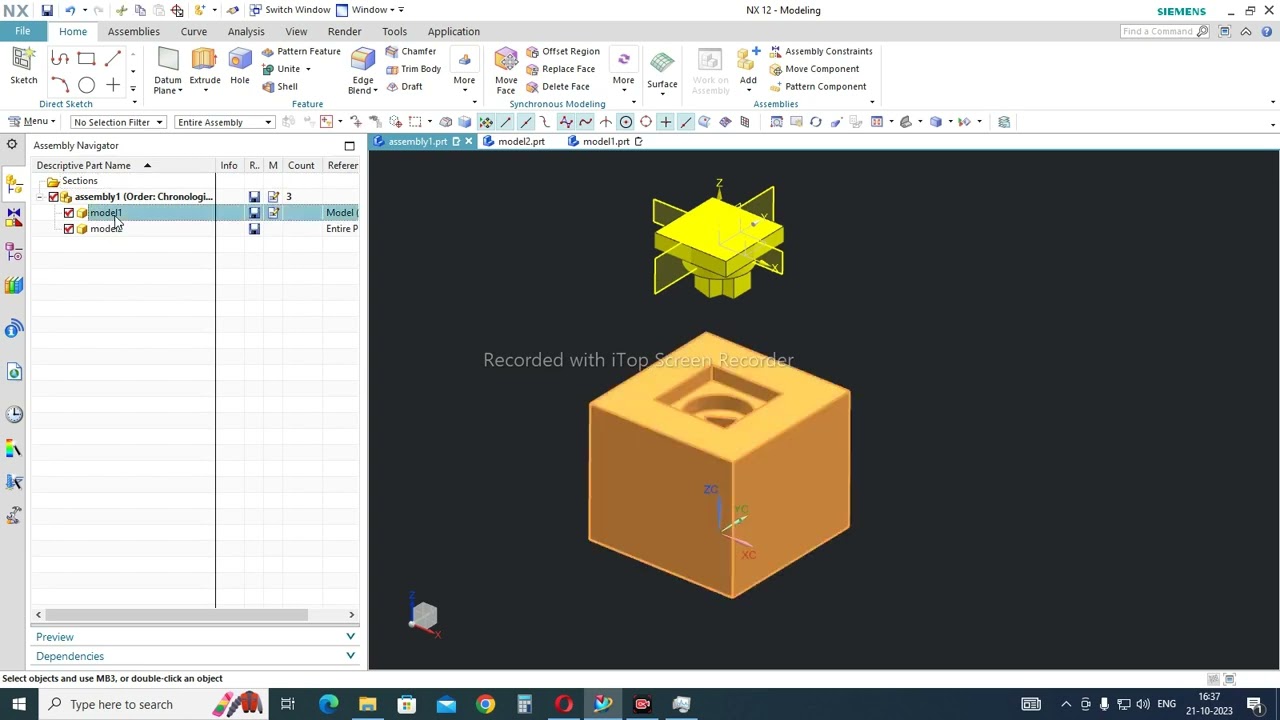Uncheck the model1 component checkbox
The width and height of the screenshot is (1280, 720).
pos(68,213)
